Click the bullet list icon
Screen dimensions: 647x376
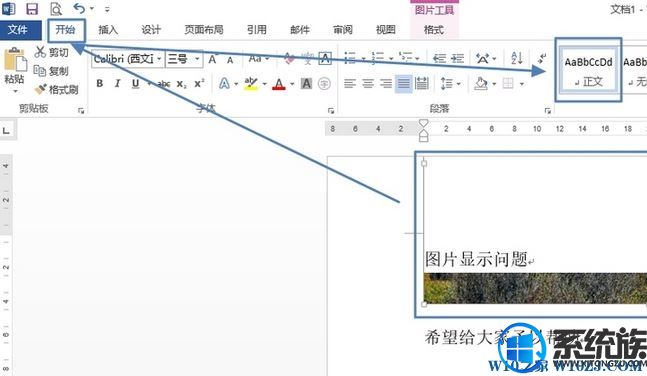tap(350, 58)
